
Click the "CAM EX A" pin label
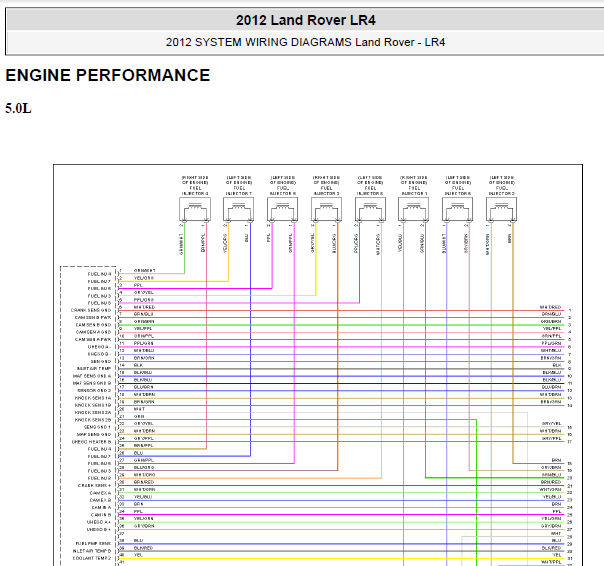click(100, 493)
